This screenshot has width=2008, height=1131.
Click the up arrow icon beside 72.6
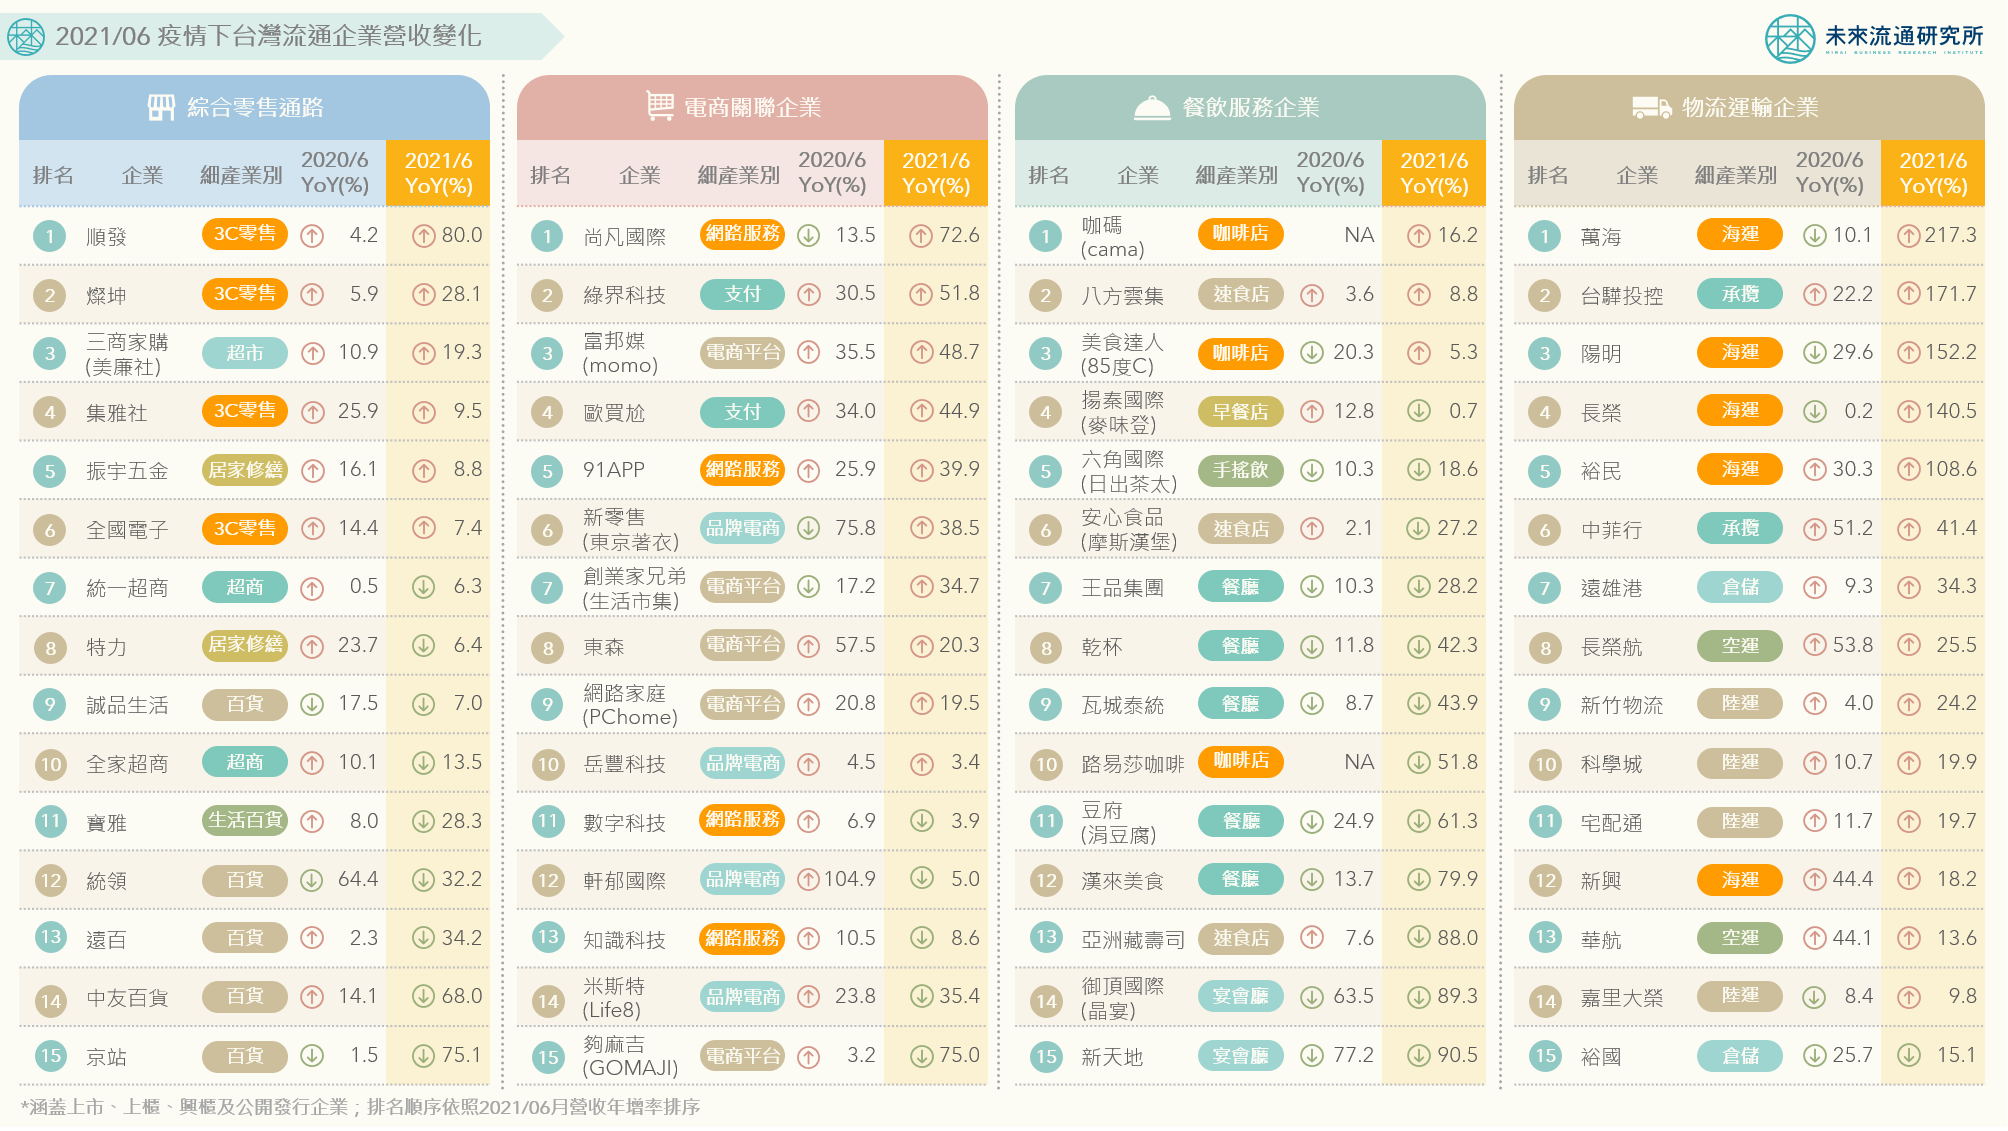[921, 236]
